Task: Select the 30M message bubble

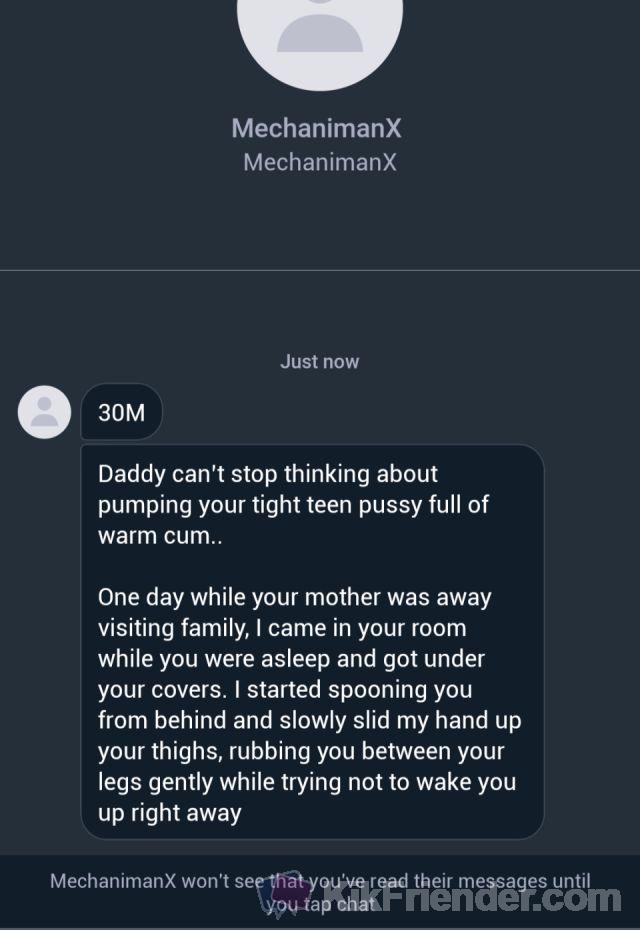Action: 121,412
